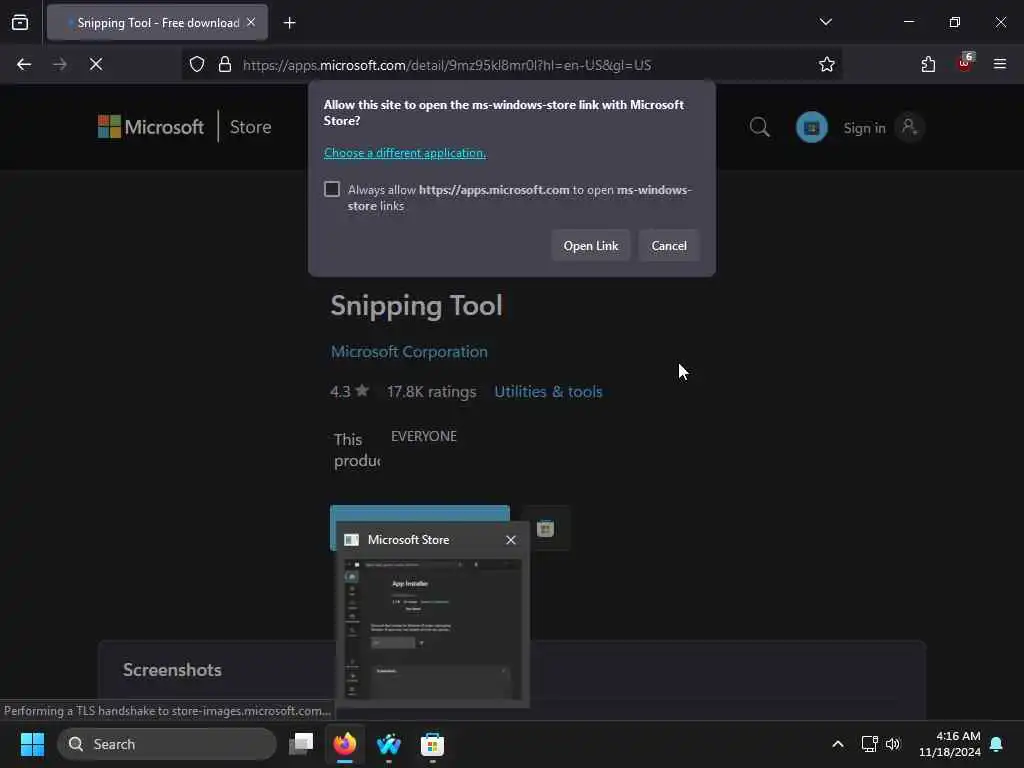Click the taskbar Search box
Viewport: 1024px width, 768px height.
pyautogui.click(x=167, y=744)
